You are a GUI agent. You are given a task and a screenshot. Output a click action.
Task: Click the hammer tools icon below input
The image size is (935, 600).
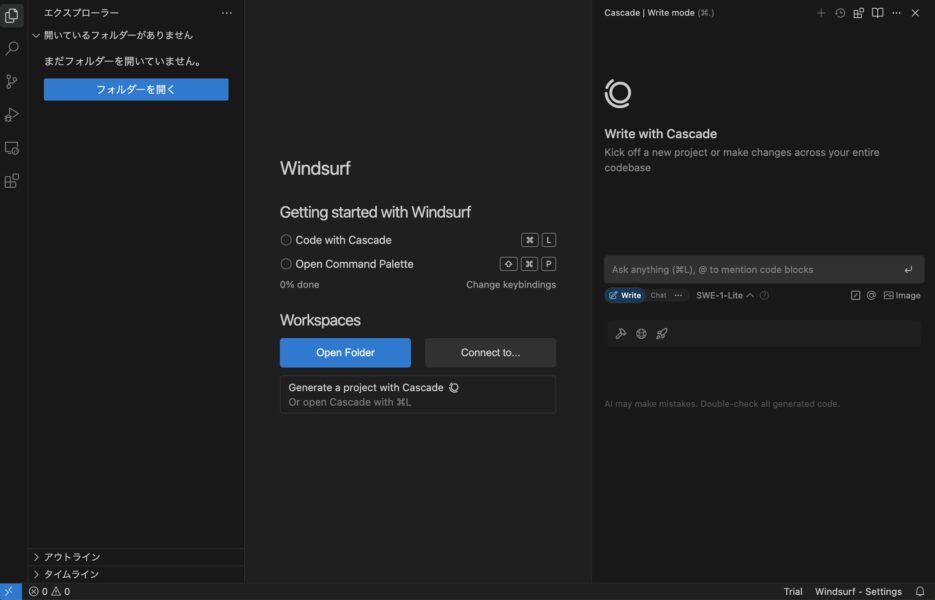(621, 333)
